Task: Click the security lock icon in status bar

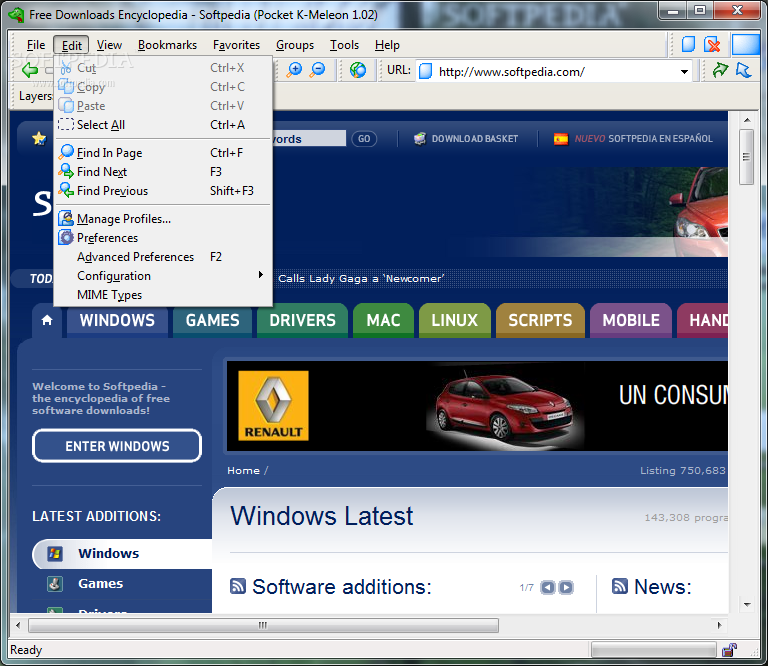Action: (x=729, y=650)
